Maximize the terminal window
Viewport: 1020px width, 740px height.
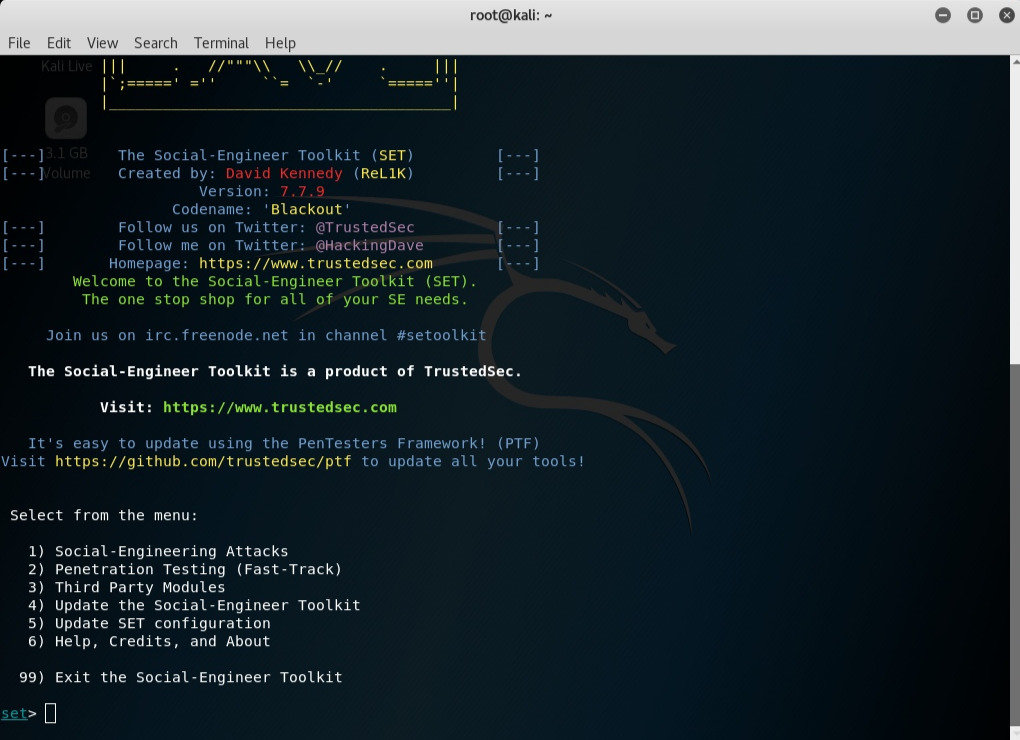974,15
